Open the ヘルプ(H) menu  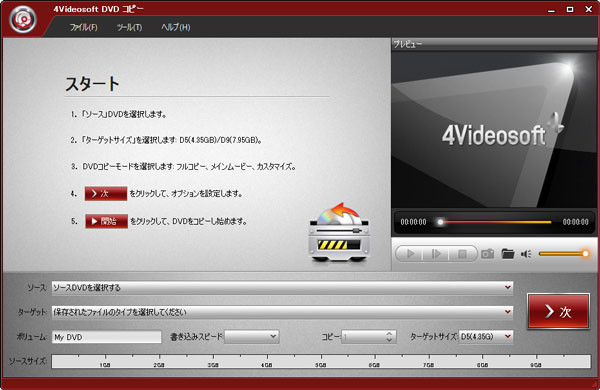[x=176, y=27]
